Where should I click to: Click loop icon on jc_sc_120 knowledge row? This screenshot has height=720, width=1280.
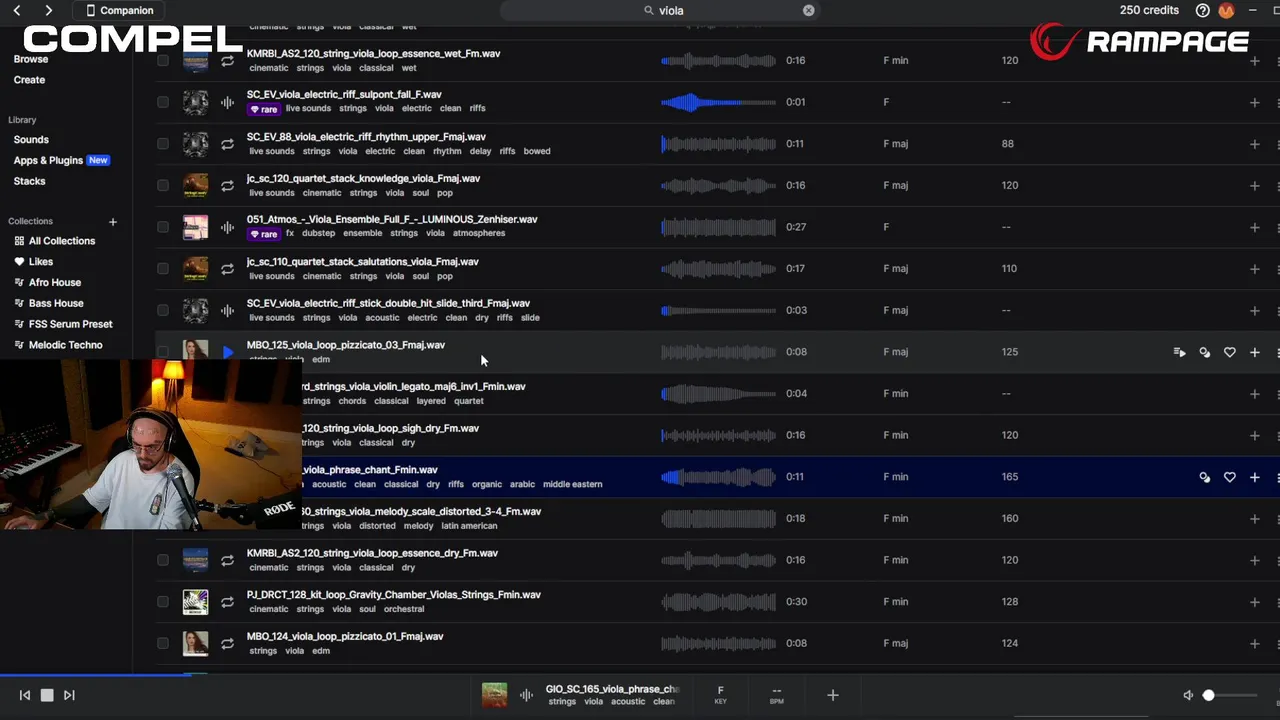point(228,185)
